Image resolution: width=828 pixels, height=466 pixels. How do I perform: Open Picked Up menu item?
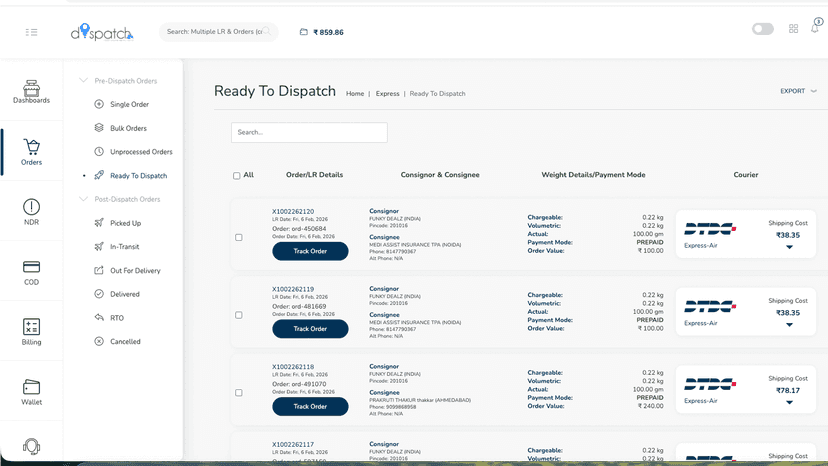pyautogui.click(x=125, y=223)
